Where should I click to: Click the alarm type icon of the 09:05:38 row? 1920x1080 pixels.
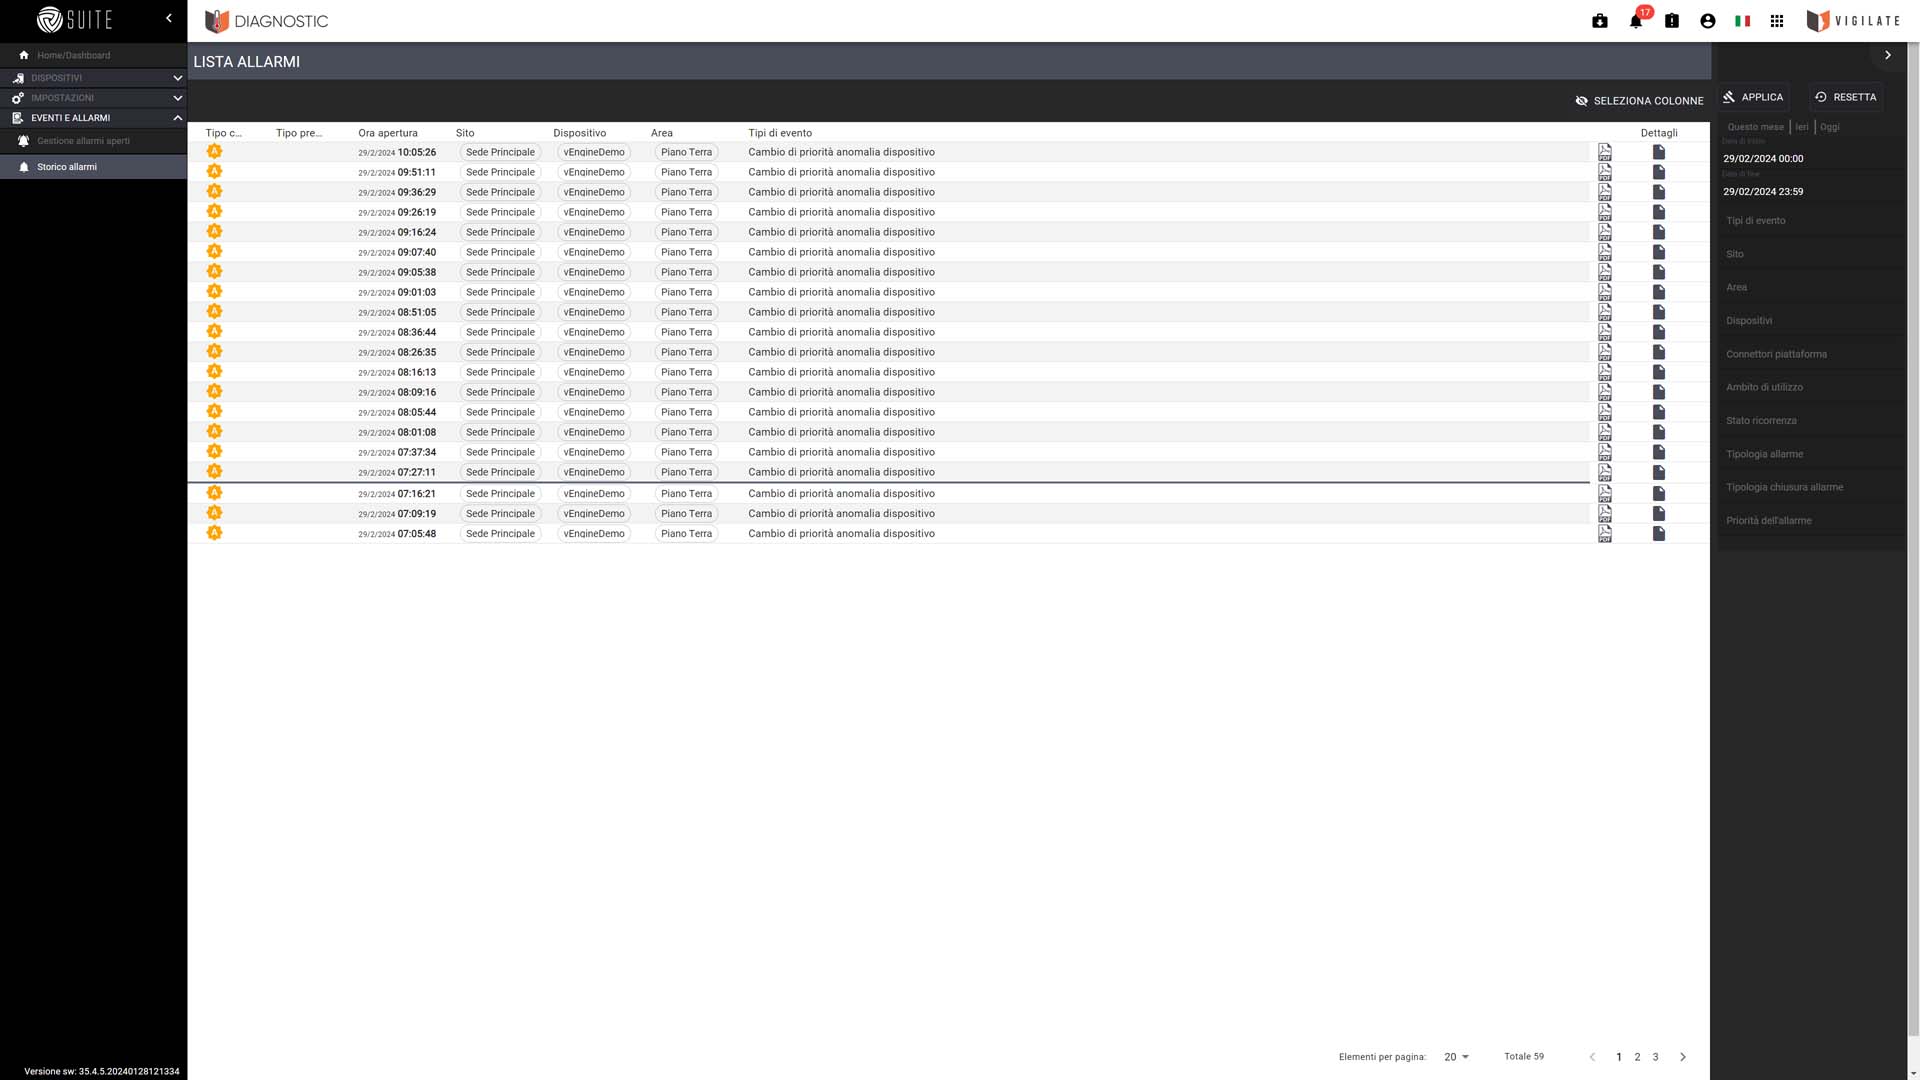[214, 271]
